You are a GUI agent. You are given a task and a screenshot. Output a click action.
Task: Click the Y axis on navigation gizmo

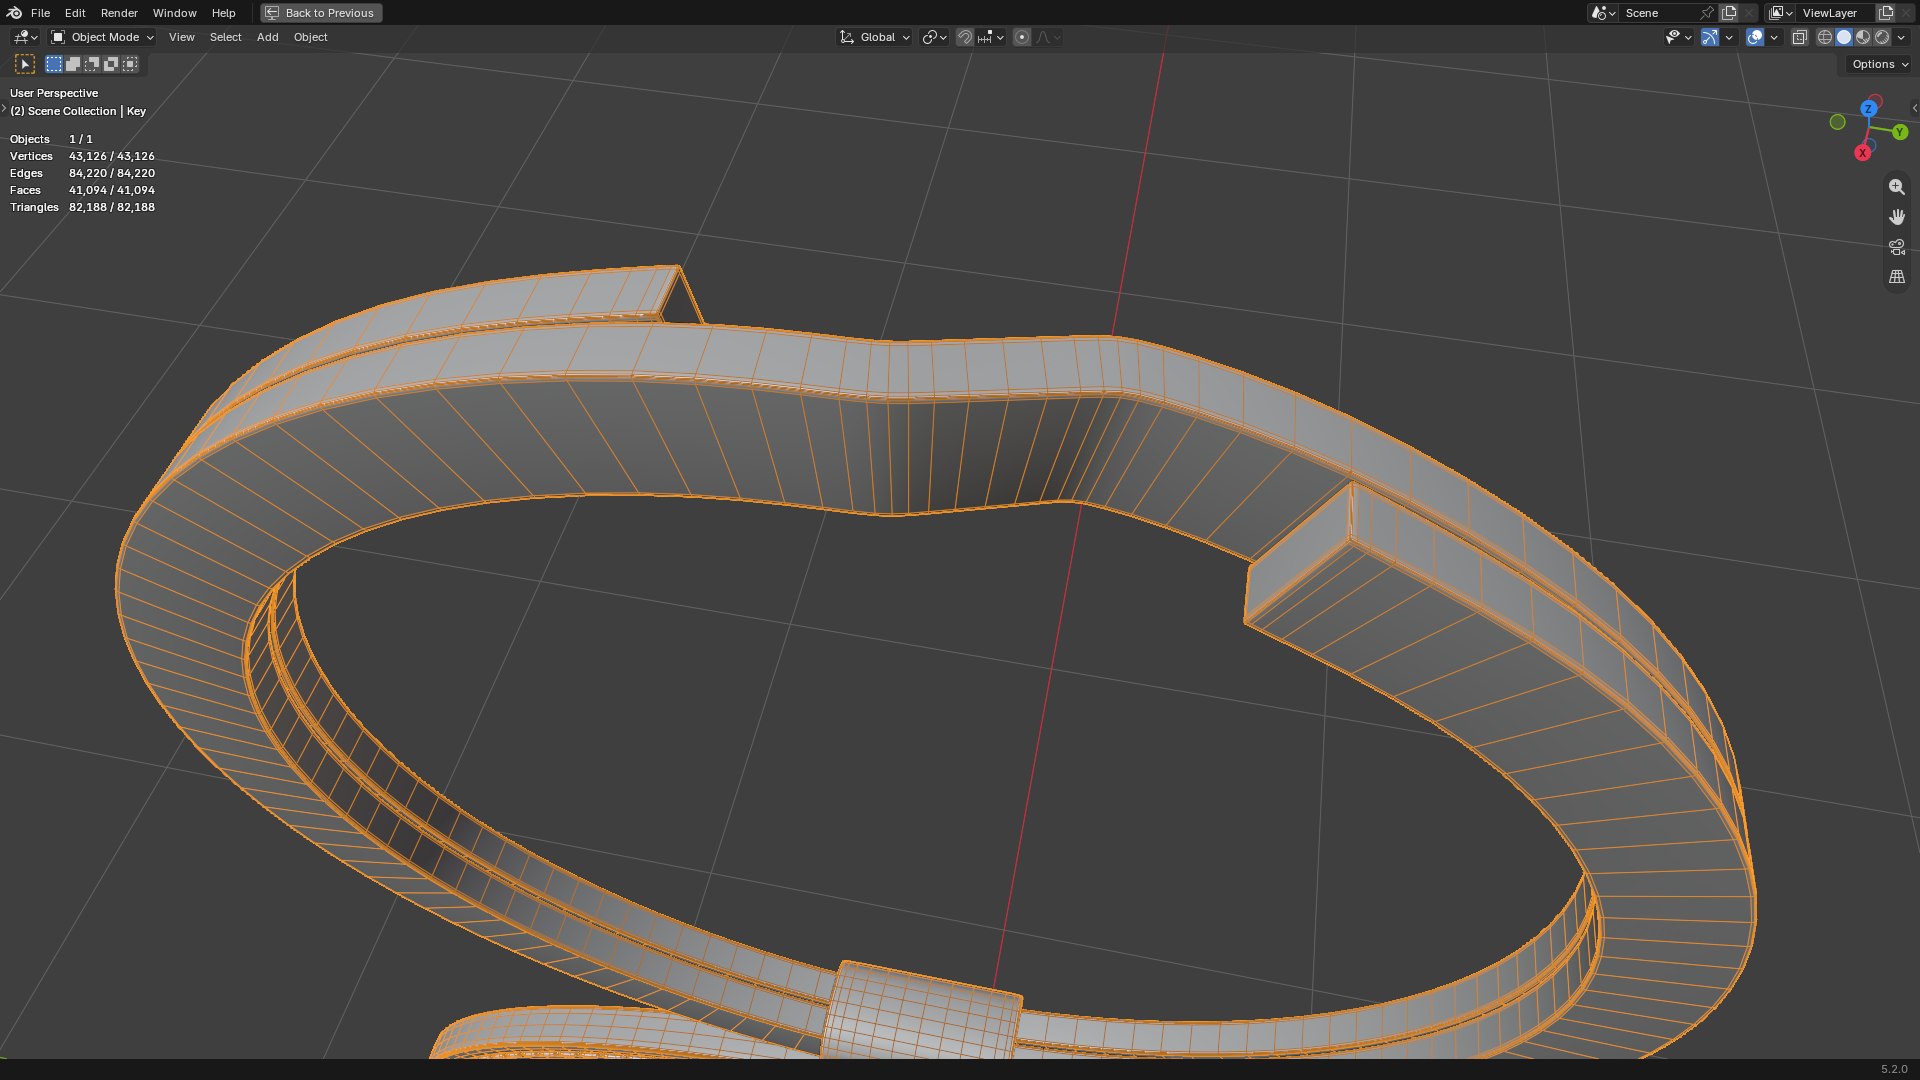click(1900, 132)
